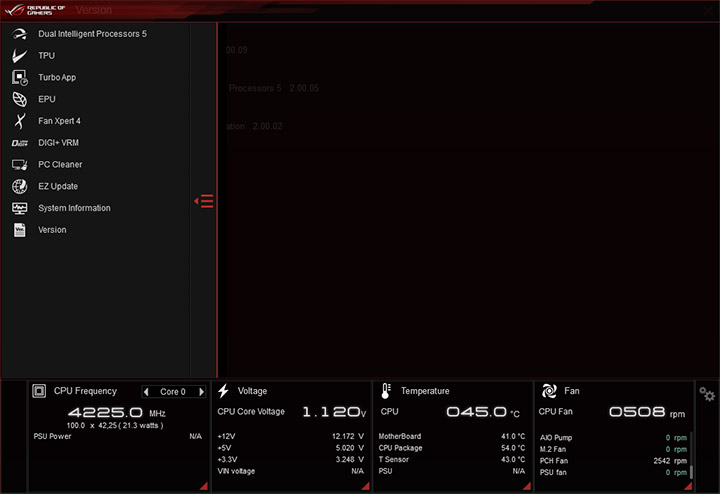Click the VIN voltage row
The width and height of the screenshot is (720, 494).
click(x=291, y=471)
